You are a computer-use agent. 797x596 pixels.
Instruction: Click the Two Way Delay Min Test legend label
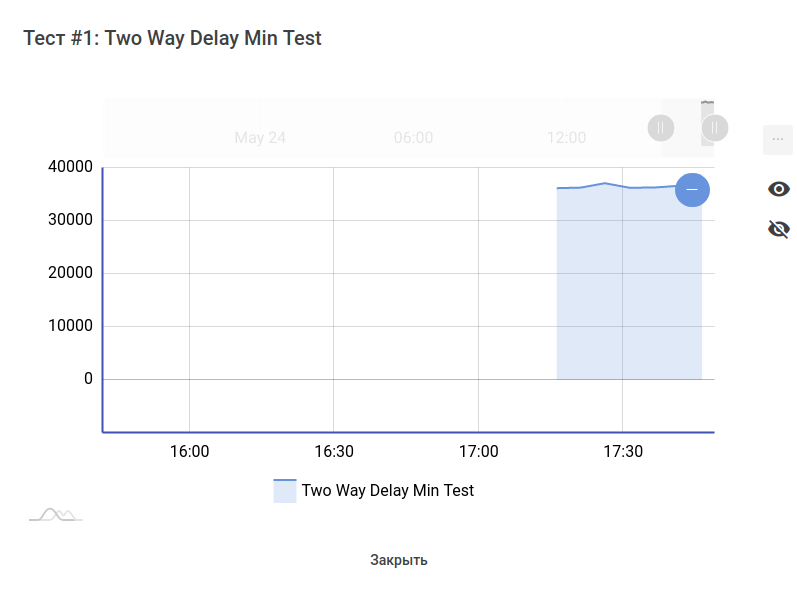387,491
